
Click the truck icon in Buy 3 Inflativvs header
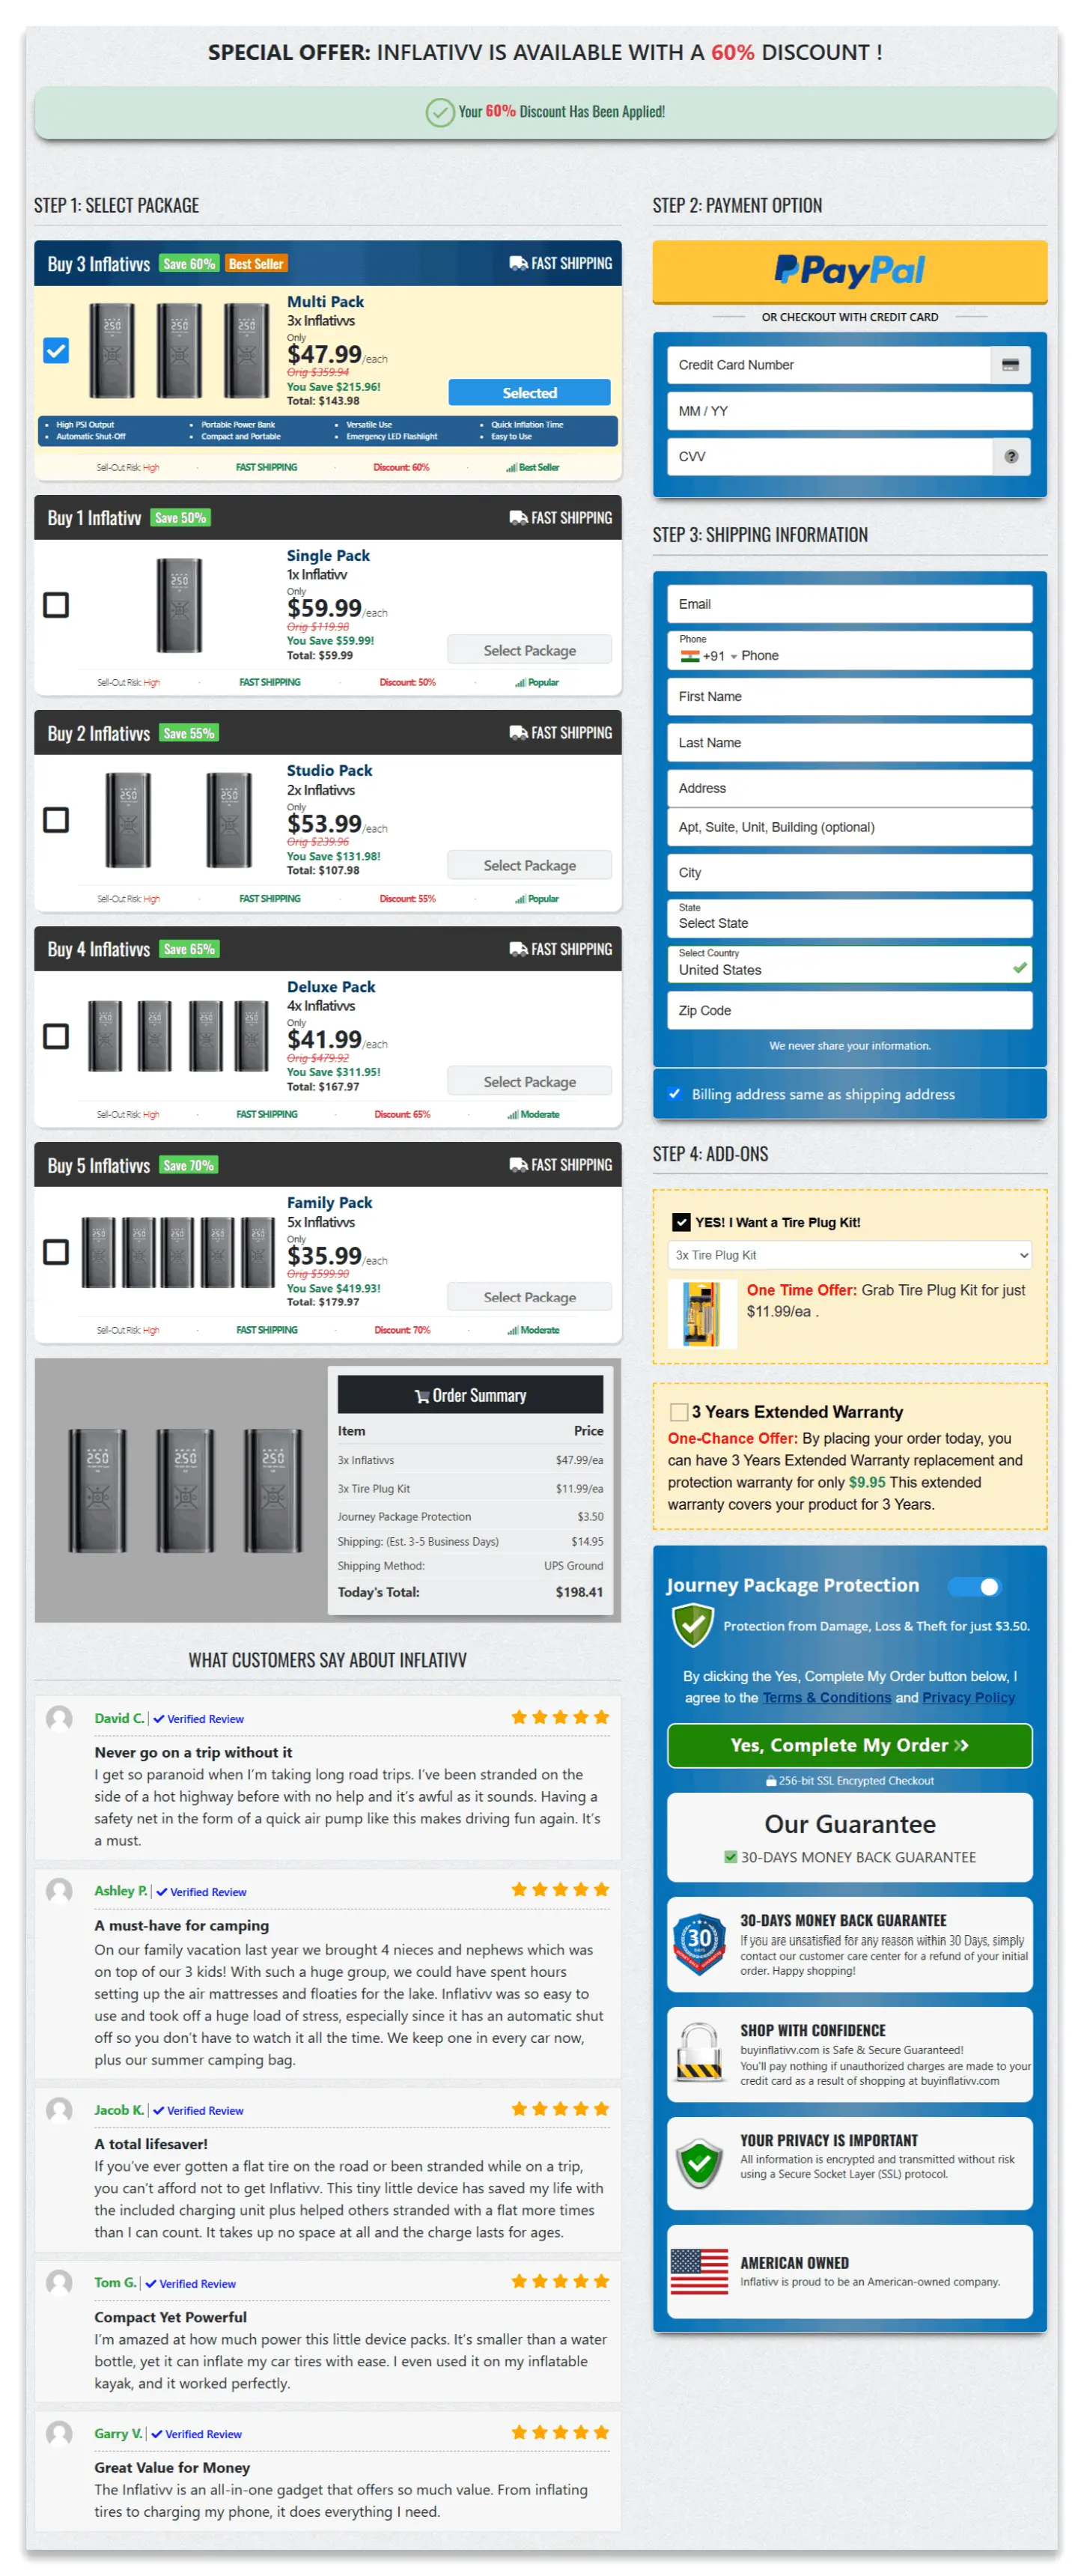coord(518,263)
